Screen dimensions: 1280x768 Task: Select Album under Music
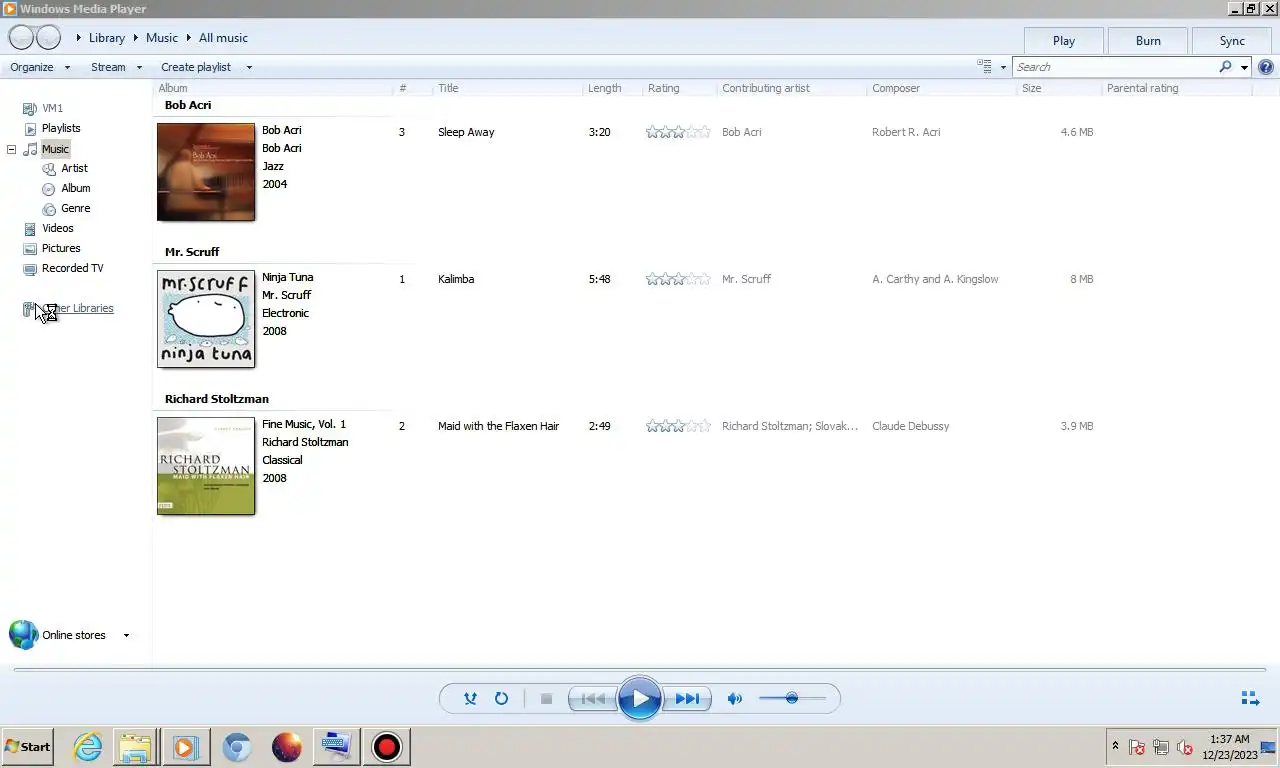(x=75, y=188)
